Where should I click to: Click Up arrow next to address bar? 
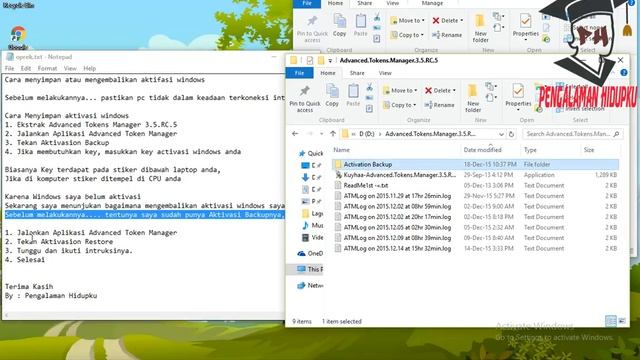tap(333, 134)
